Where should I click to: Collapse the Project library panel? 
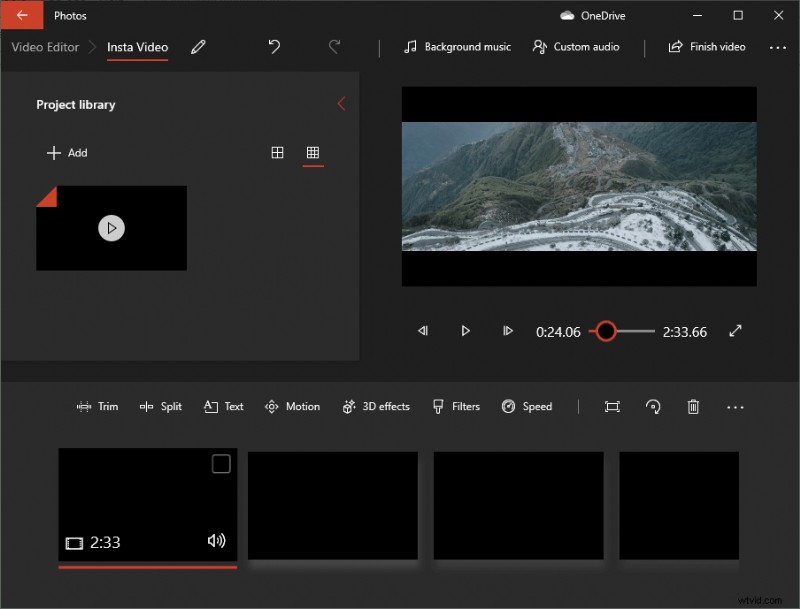tap(342, 103)
